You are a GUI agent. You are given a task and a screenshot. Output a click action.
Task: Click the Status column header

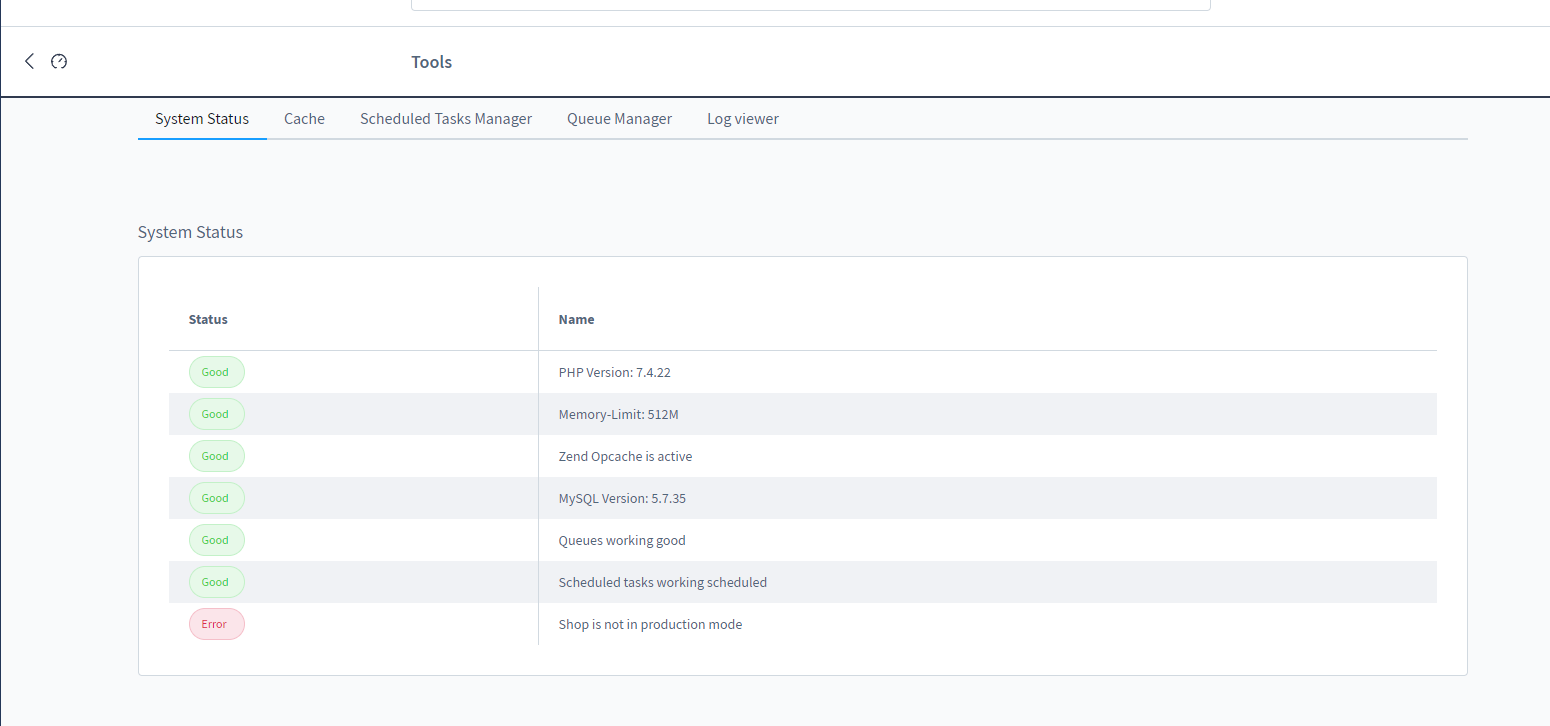(x=208, y=320)
